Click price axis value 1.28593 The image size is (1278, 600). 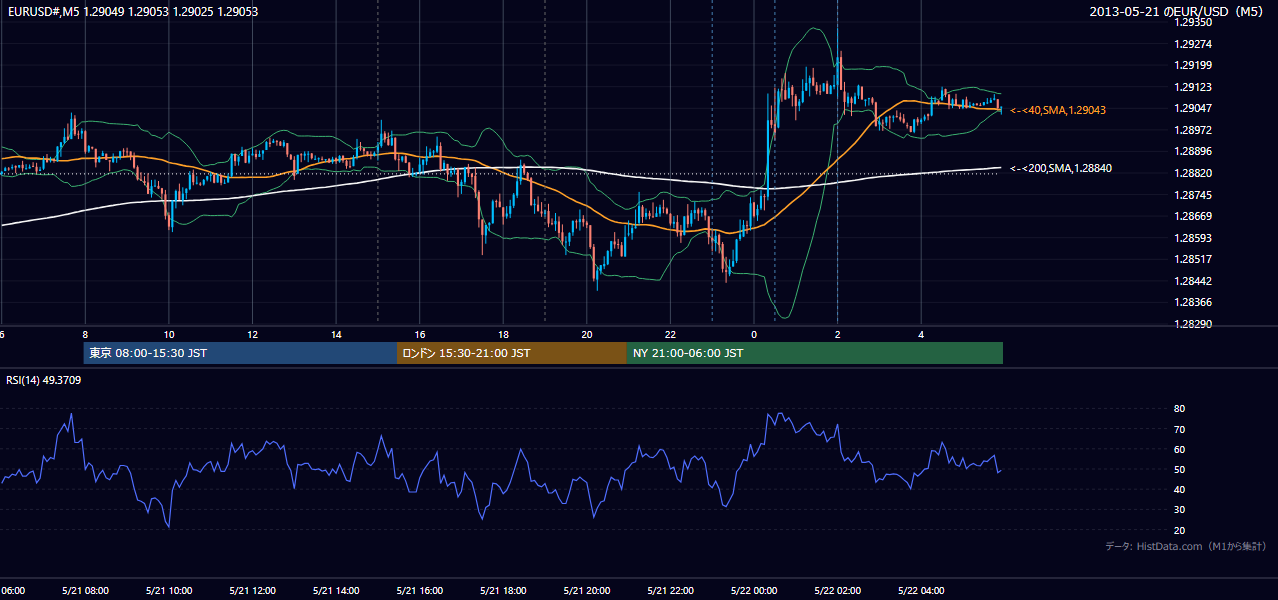coord(1193,238)
